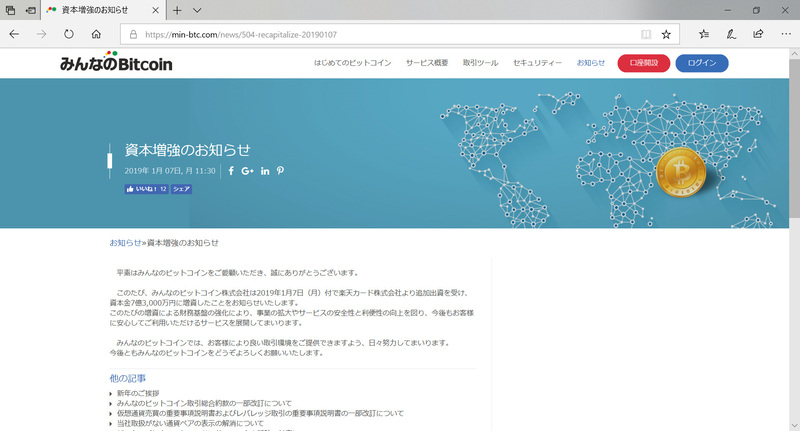The height and width of the screenshot is (431, 800).
Task: Minimize the browser window
Action: point(728,10)
